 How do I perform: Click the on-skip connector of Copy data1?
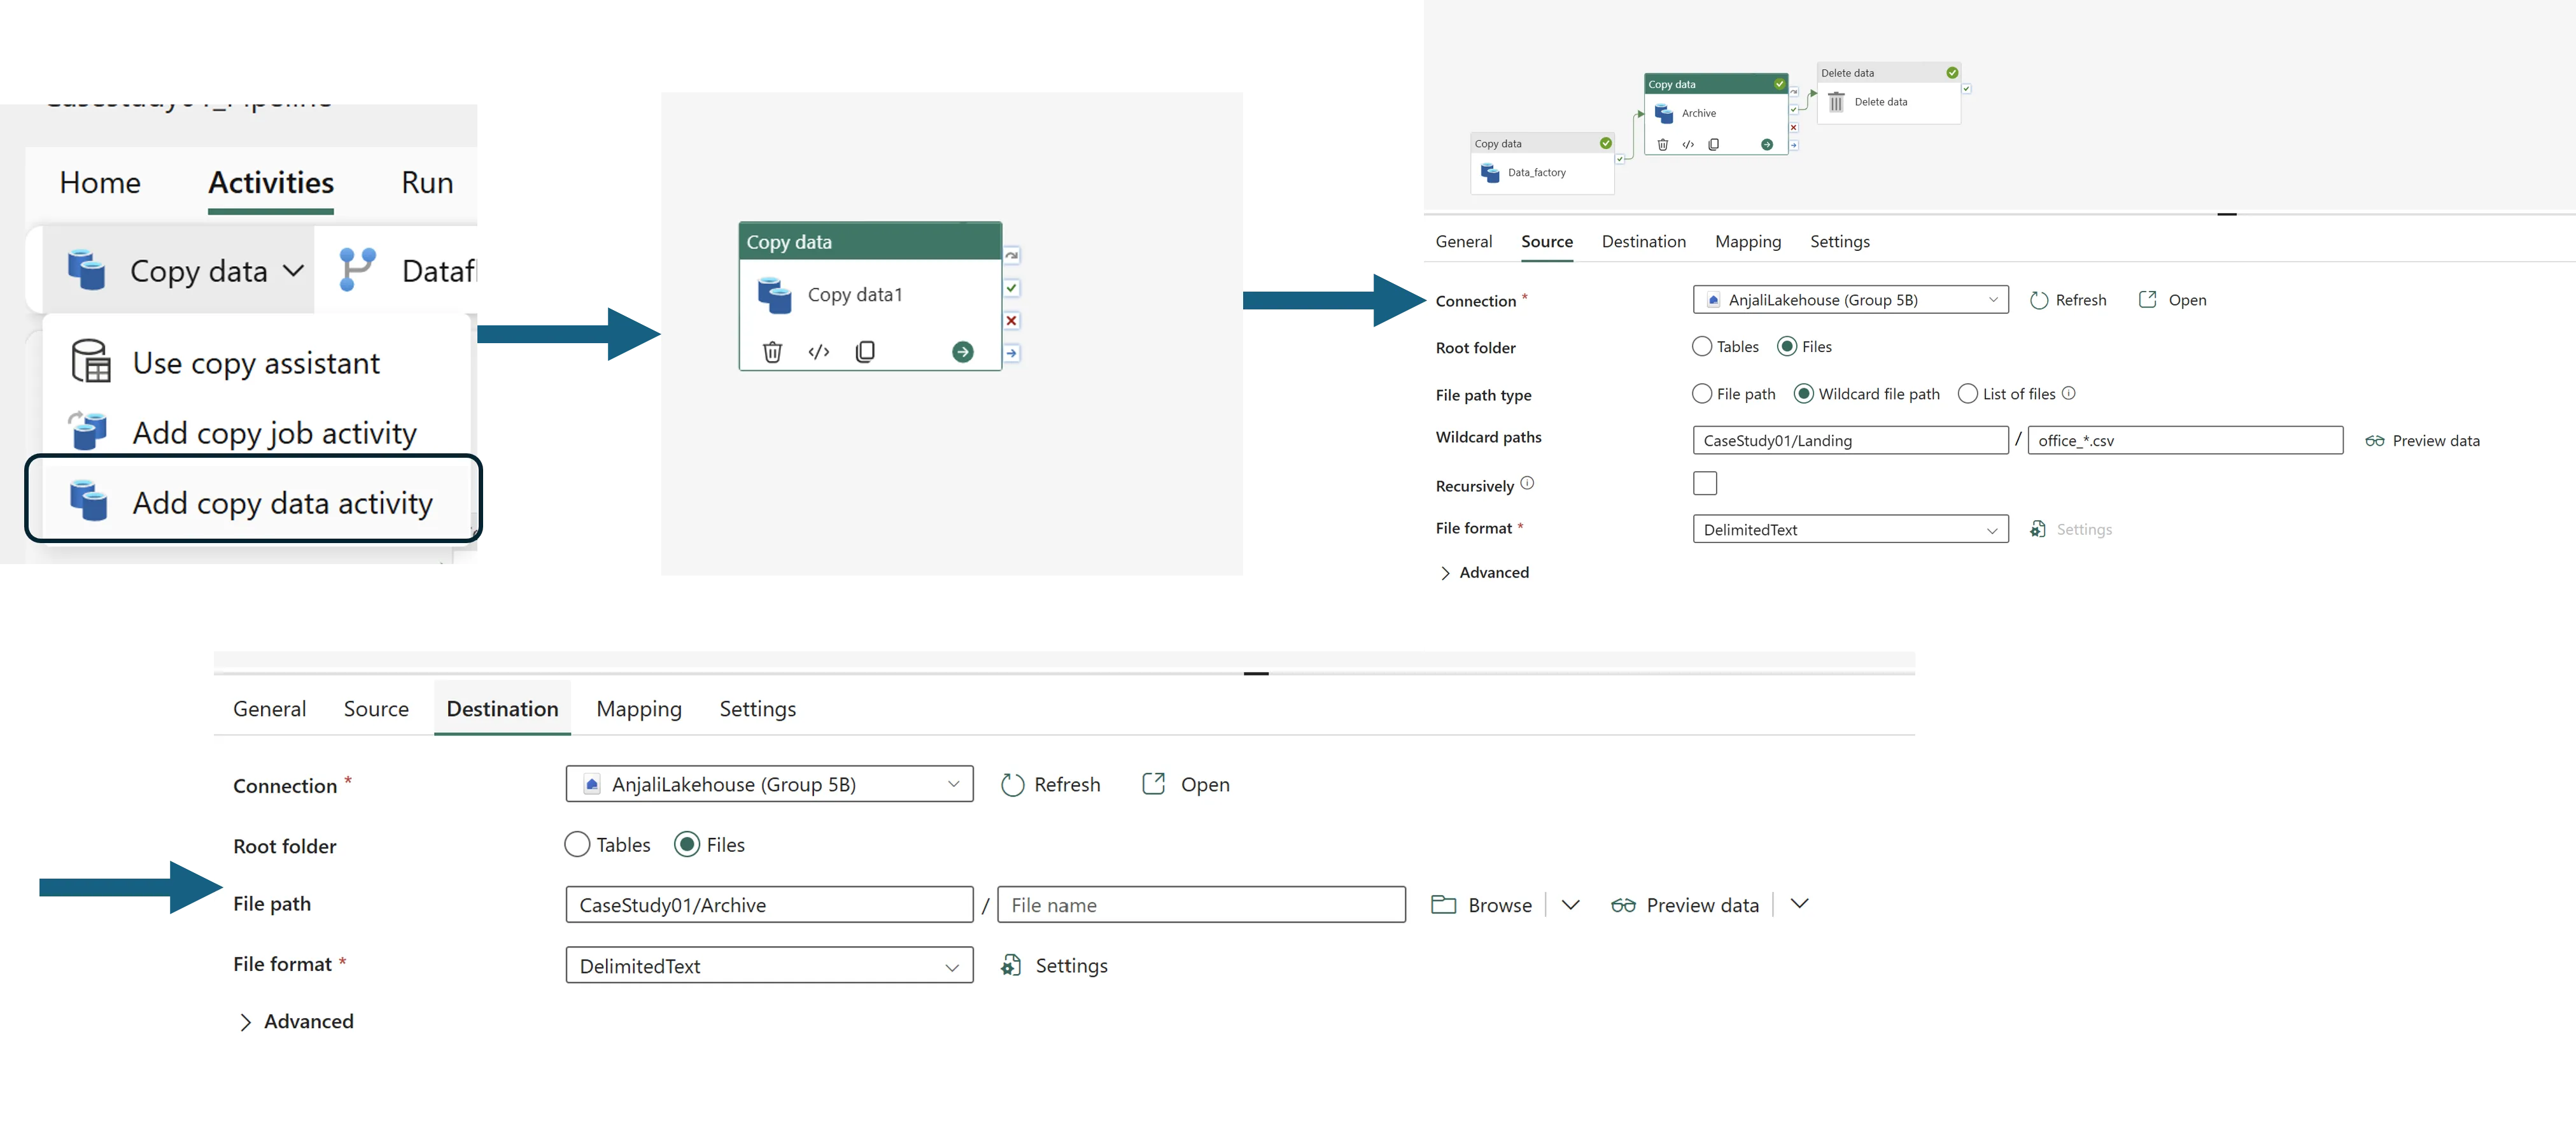coord(1012,256)
